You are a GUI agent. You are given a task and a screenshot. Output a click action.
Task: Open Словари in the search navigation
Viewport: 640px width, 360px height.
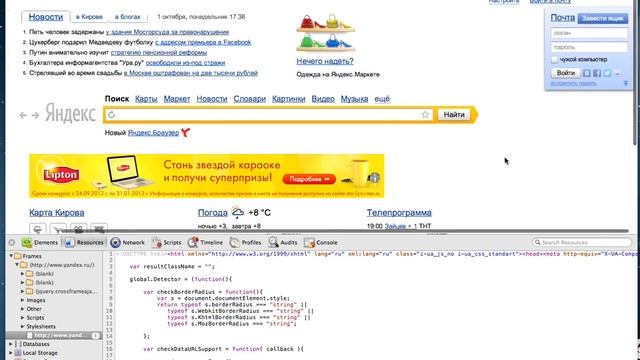[x=250, y=99]
